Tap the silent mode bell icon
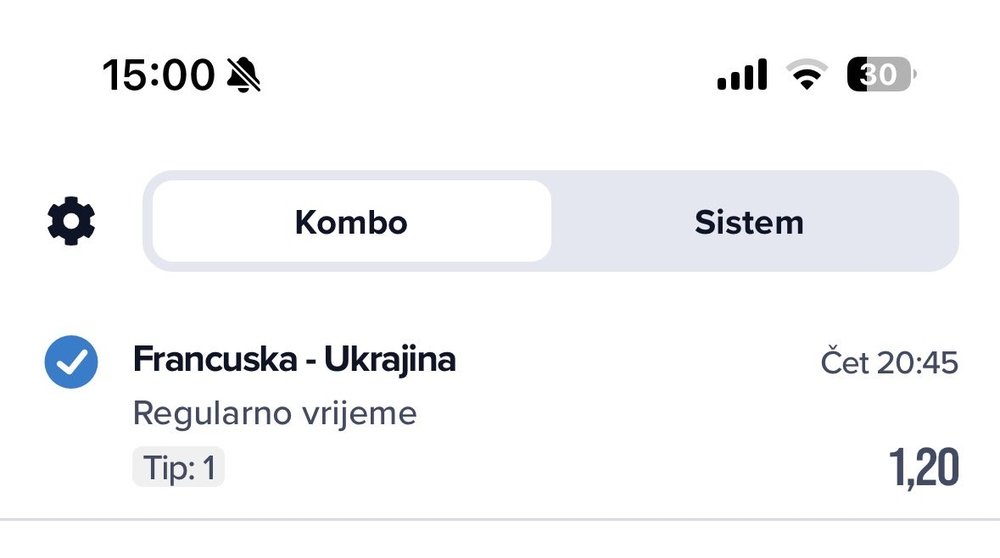1000x558 pixels. tap(244, 75)
